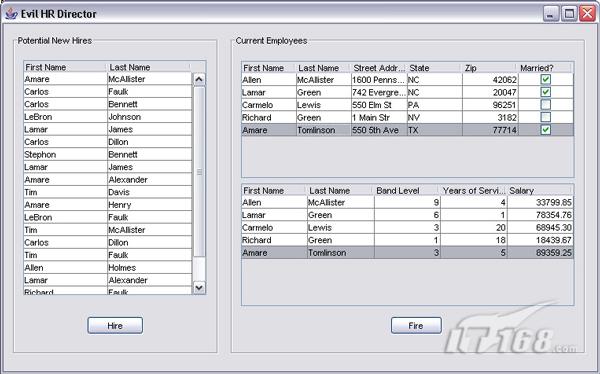Click the Band Level column header
The width and height of the screenshot is (600, 374).
click(x=407, y=190)
